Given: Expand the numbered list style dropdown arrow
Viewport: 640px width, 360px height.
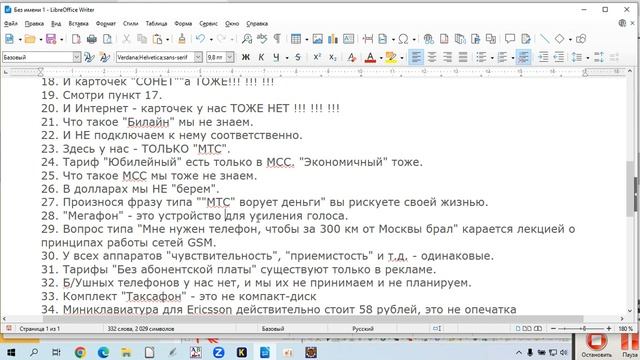Looking at the screenshot, I should (513, 58).
